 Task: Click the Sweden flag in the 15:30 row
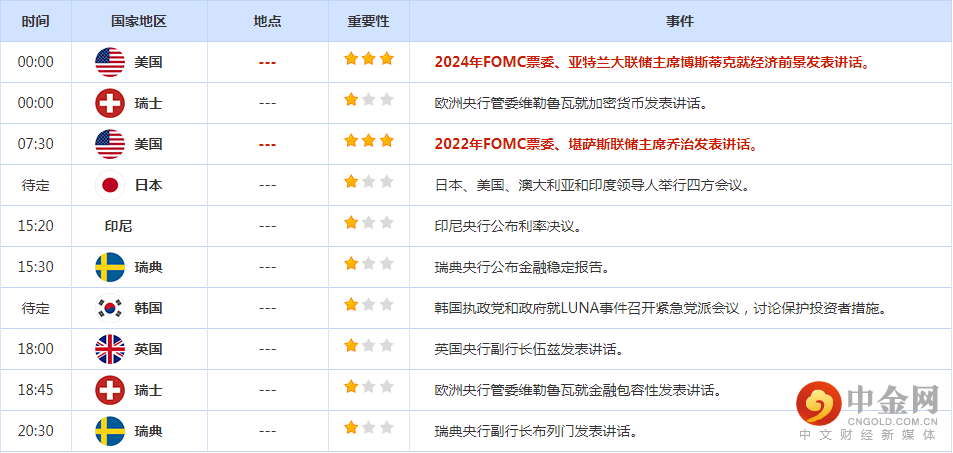(x=110, y=267)
